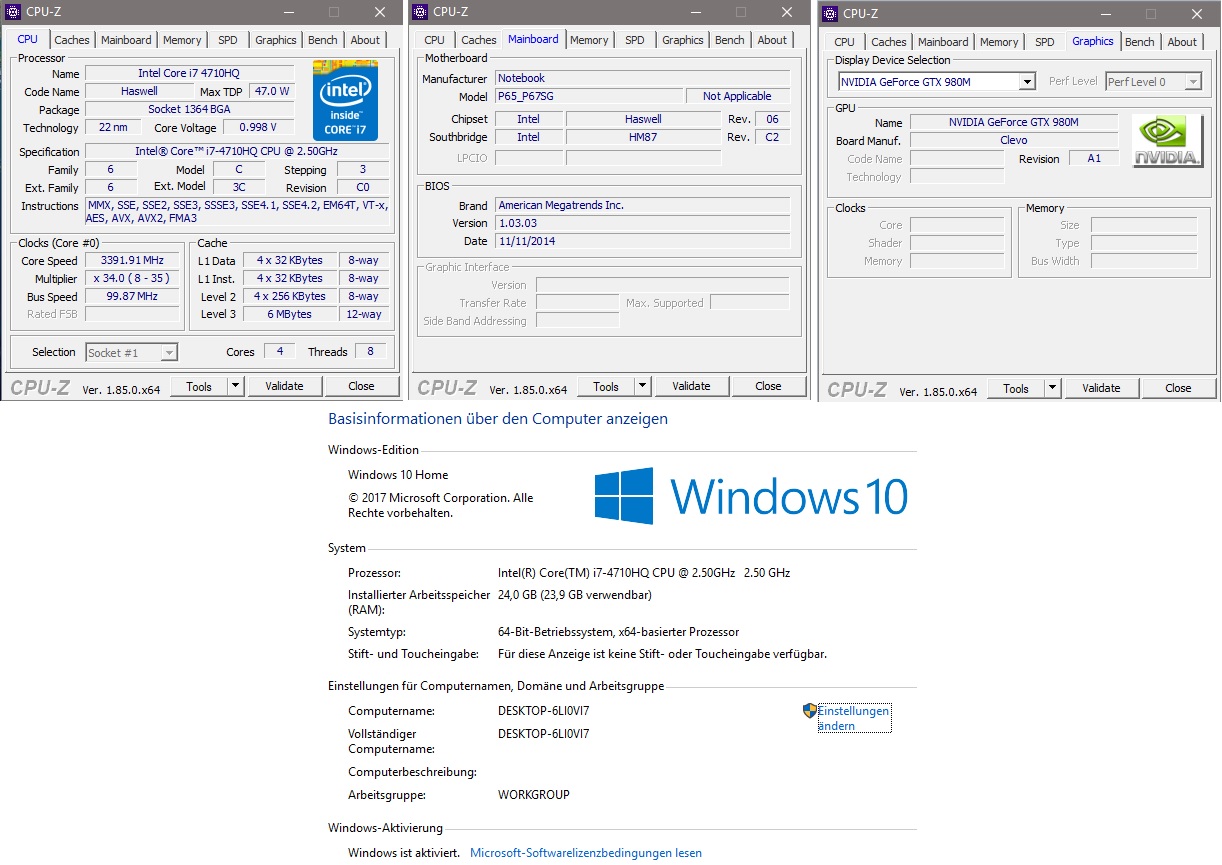Click the Windows 10 Home edition text
This screenshot has width=1222, height=865.
pyautogui.click(x=398, y=475)
